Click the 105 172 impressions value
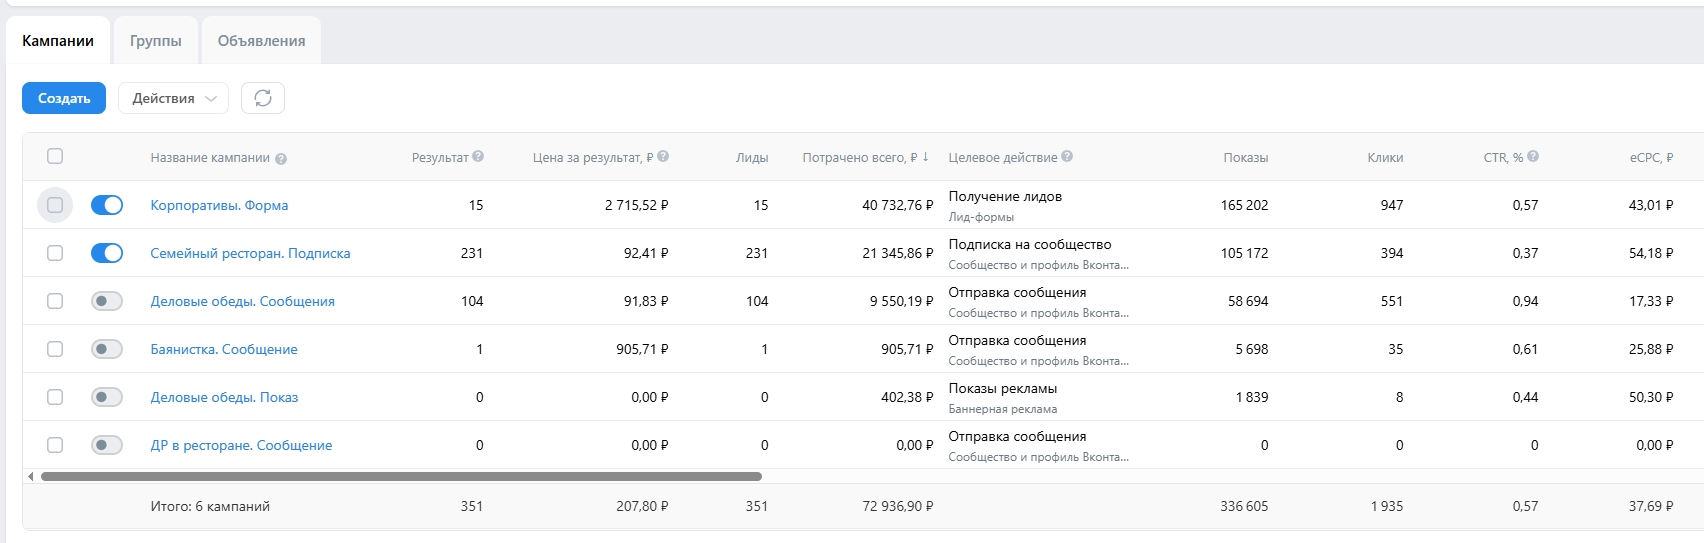The height and width of the screenshot is (543, 1704). click(1244, 253)
